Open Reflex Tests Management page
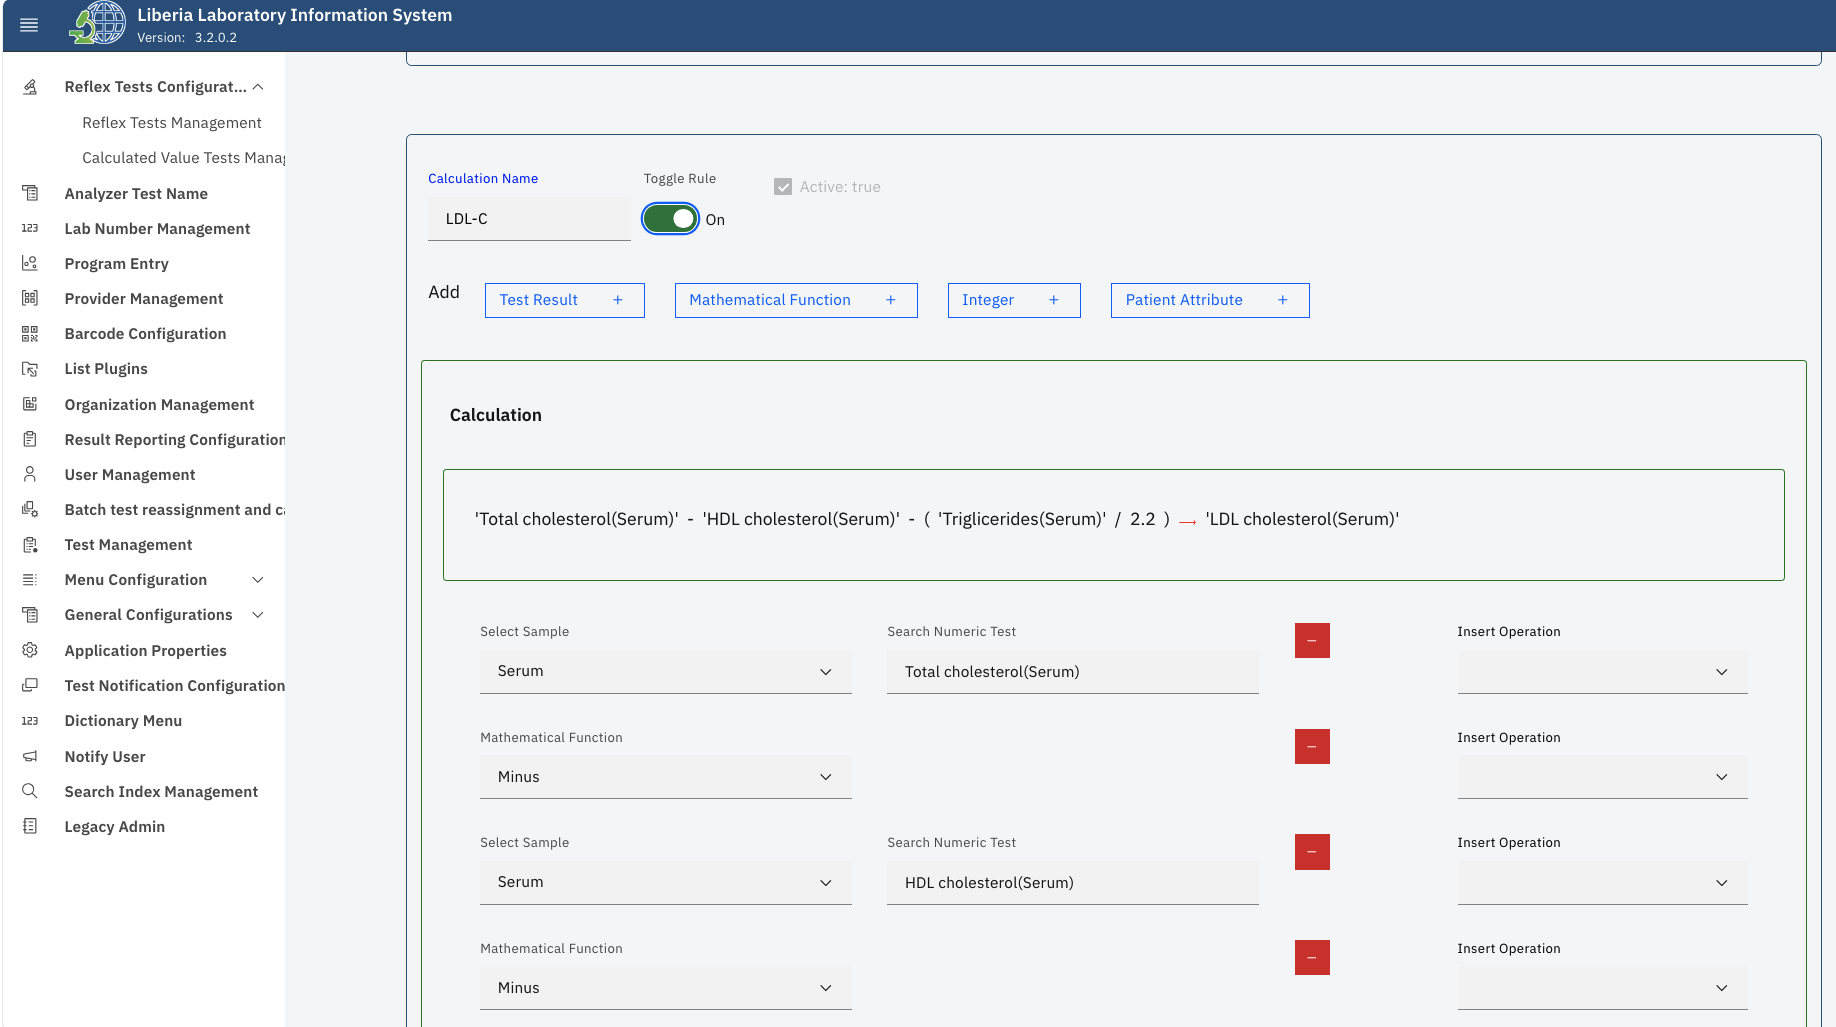1836x1027 pixels. click(172, 123)
